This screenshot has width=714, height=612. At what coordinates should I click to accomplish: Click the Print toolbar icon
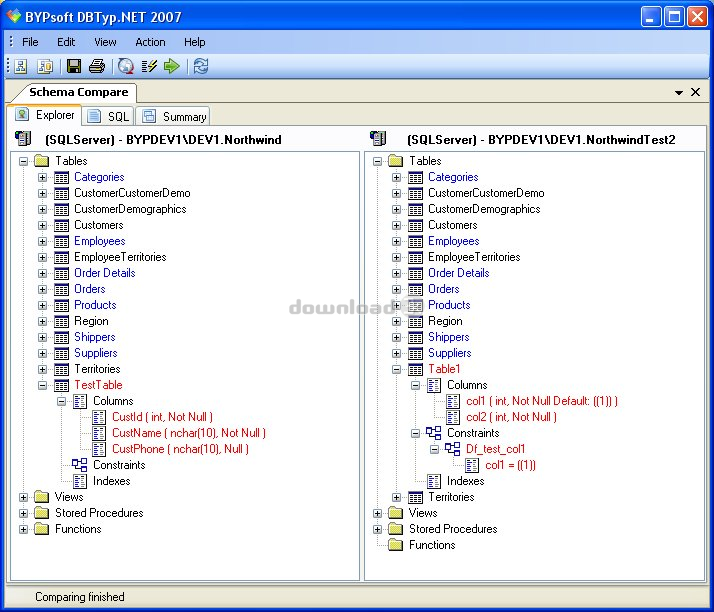(x=97, y=67)
